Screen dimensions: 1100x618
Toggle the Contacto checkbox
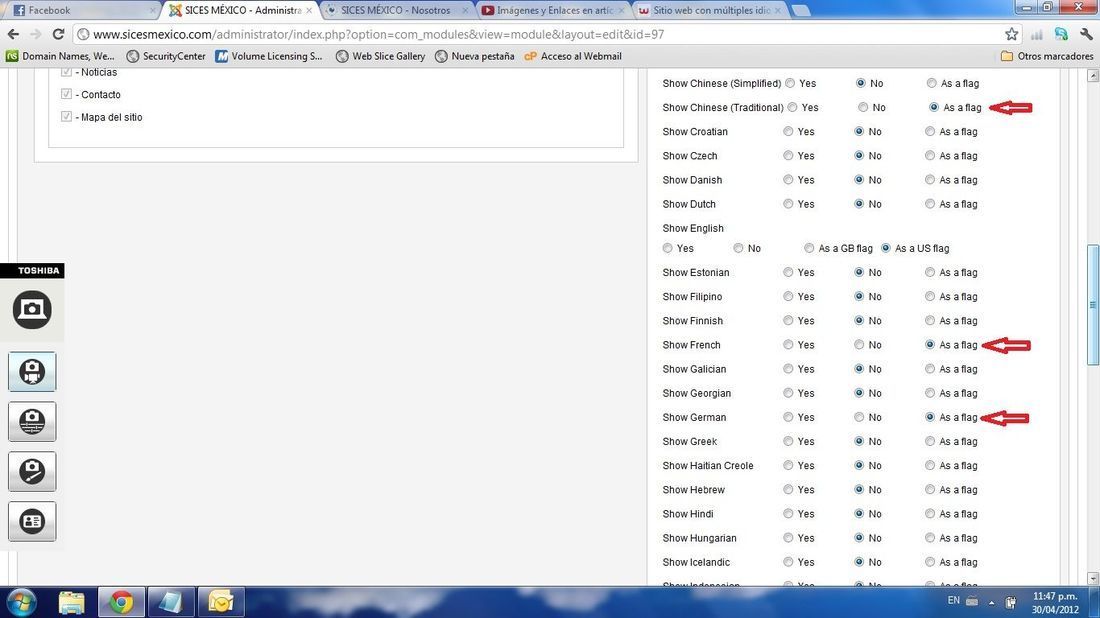(x=66, y=94)
